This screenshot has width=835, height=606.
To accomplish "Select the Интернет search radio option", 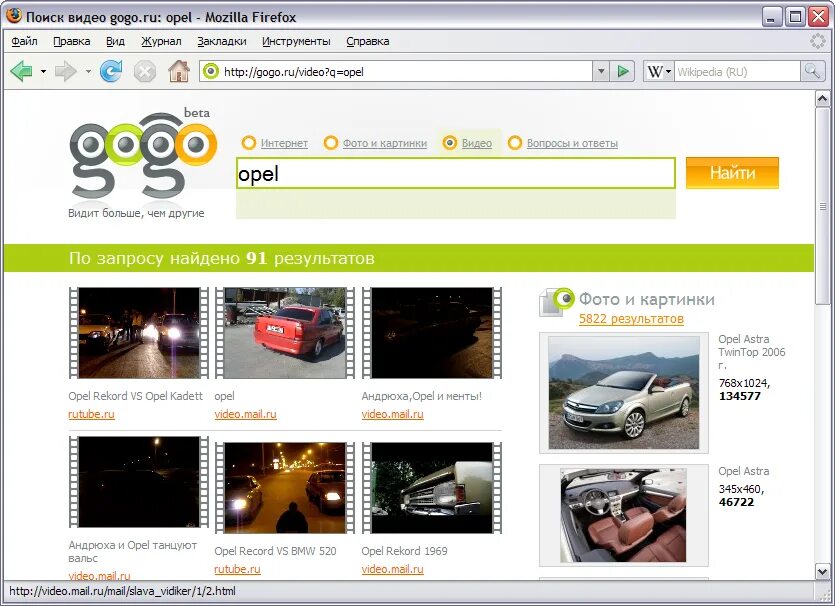I will [x=248, y=143].
